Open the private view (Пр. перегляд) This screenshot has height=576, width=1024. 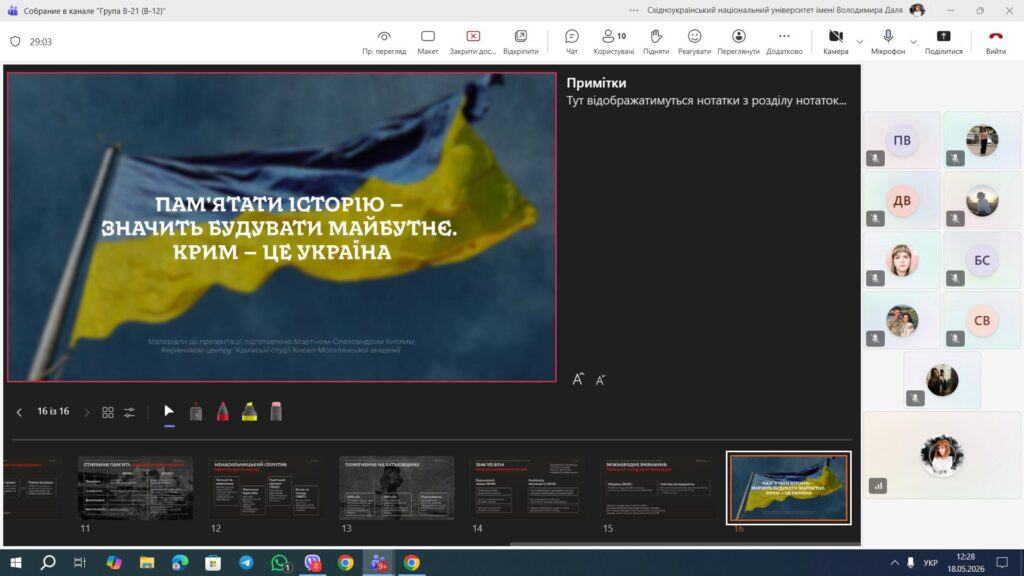tap(384, 42)
